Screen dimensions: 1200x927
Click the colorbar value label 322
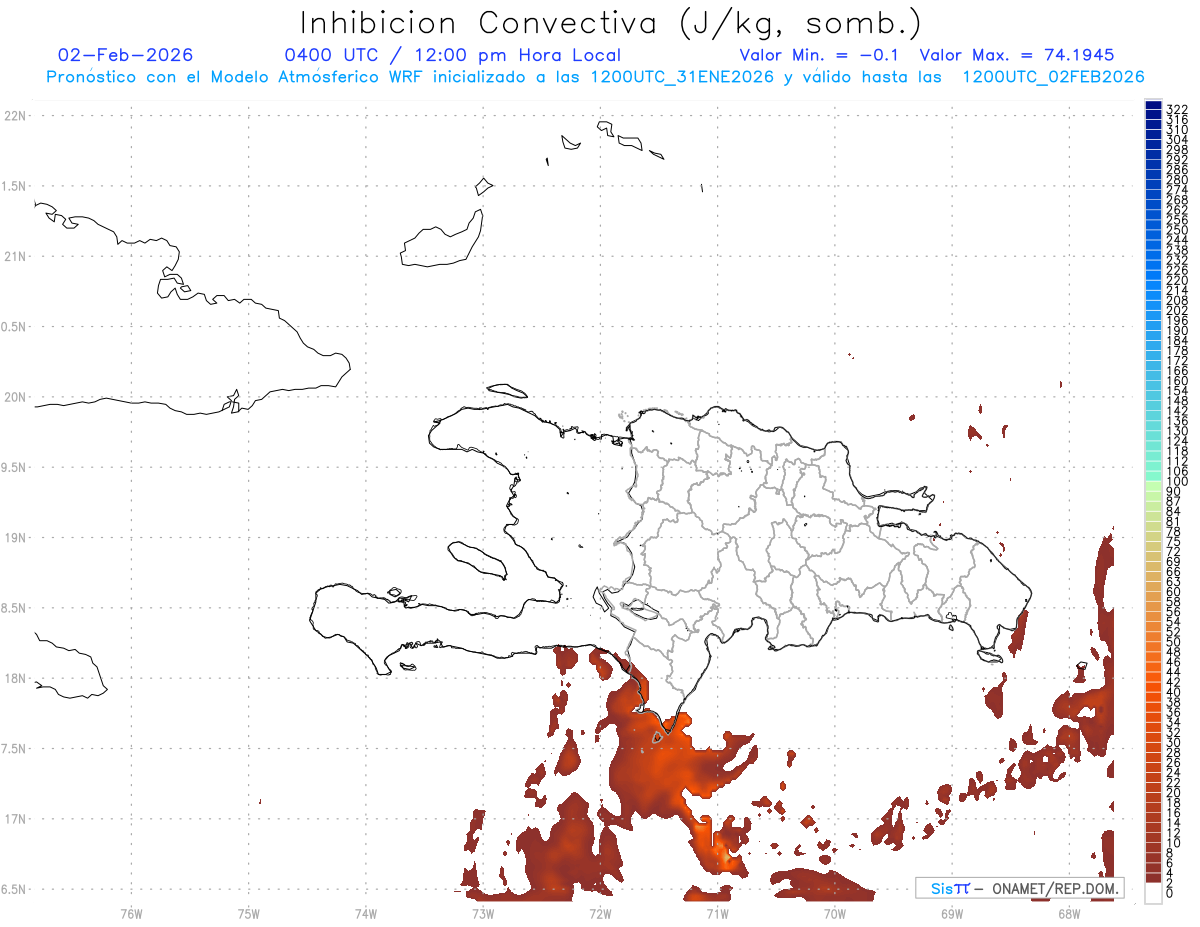coord(1177,109)
